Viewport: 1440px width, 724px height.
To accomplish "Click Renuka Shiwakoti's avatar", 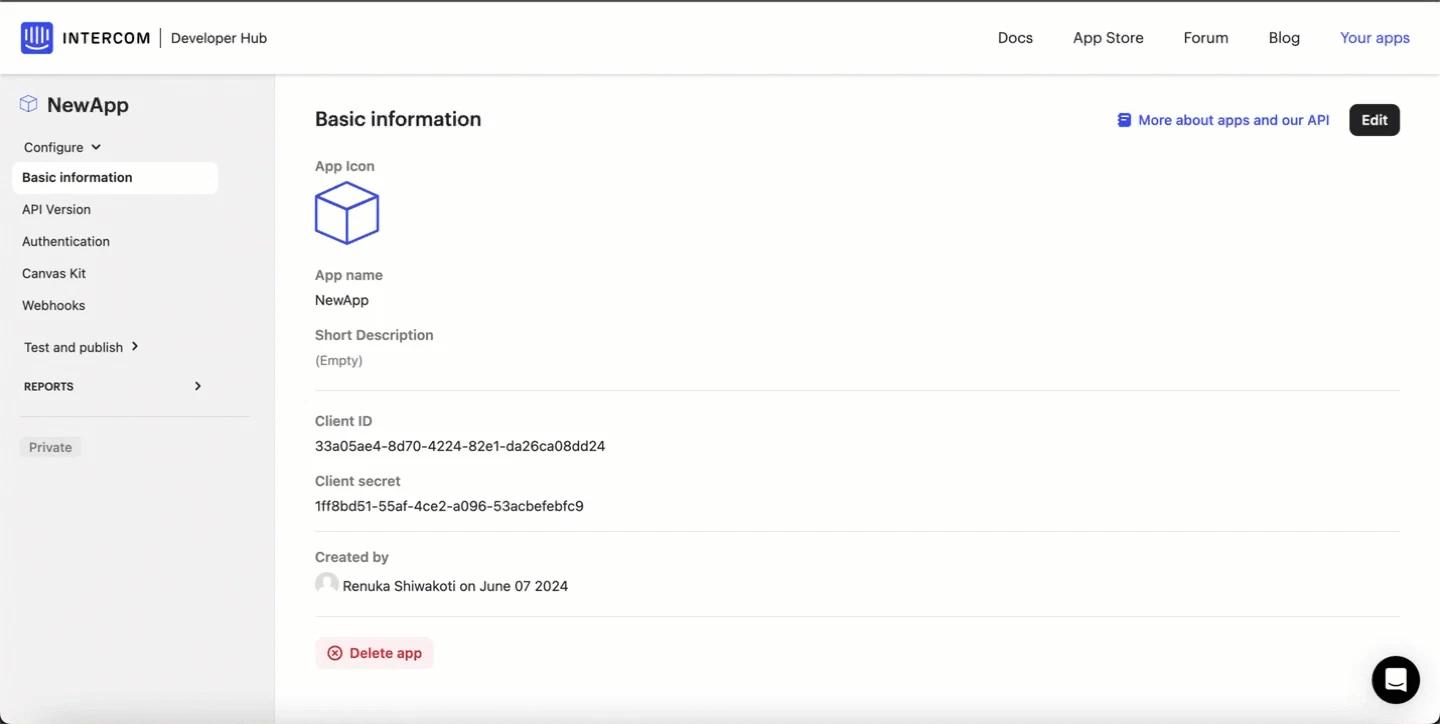I will tap(327, 584).
